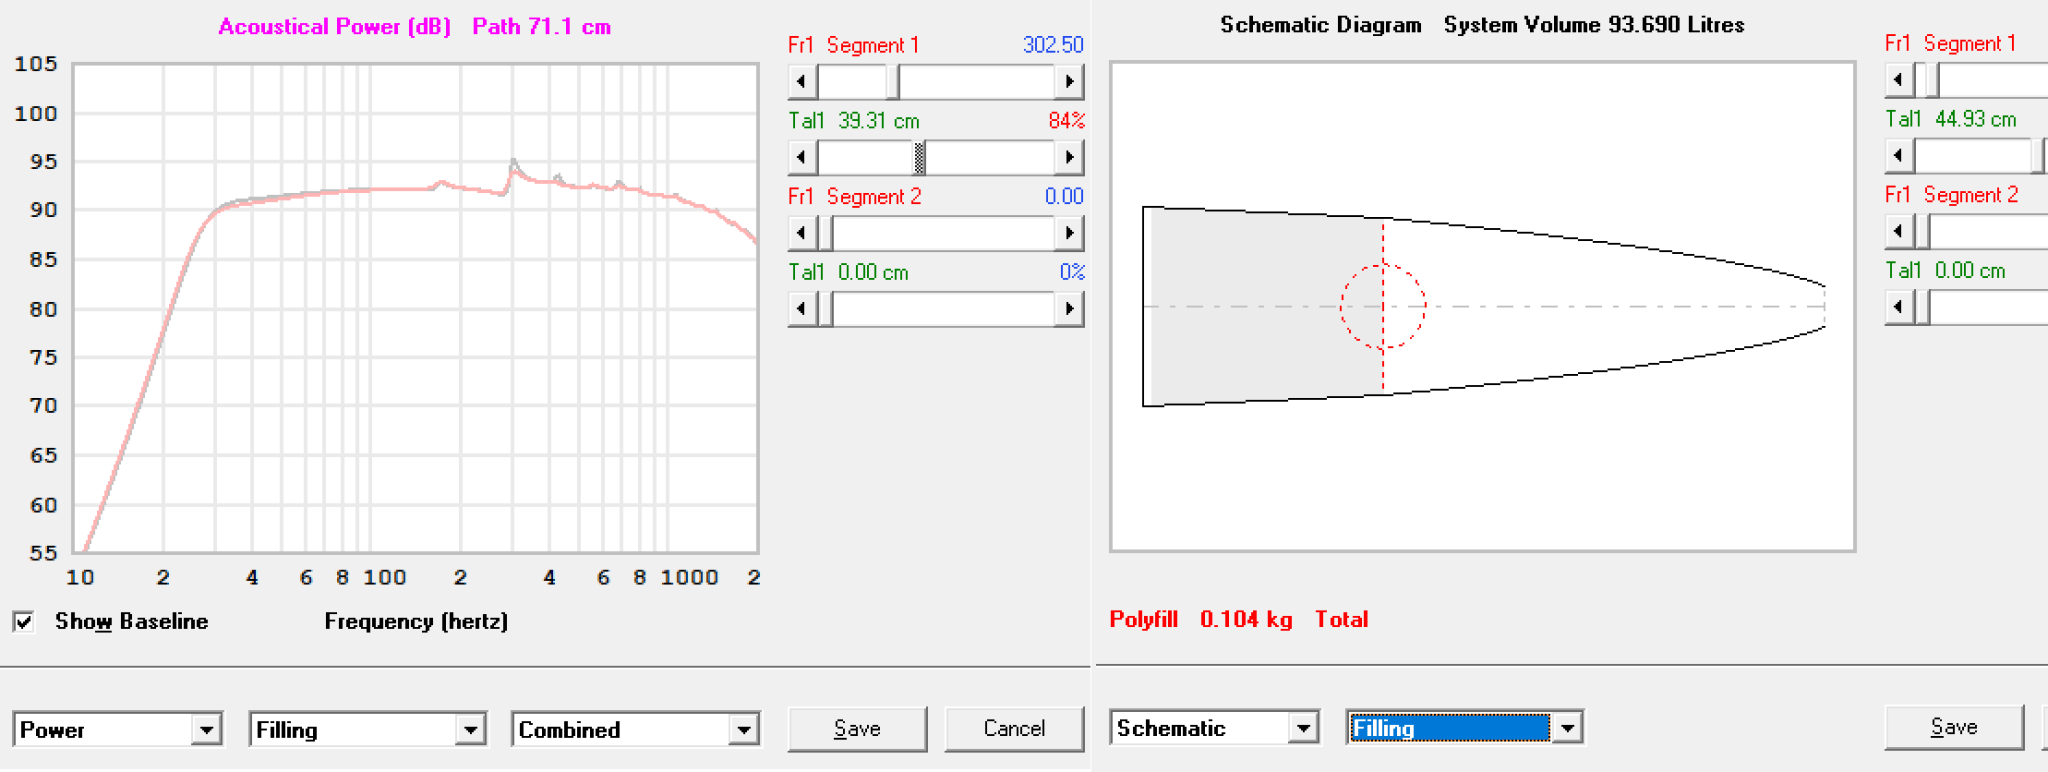The image size is (2048, 772).
Task: Click the 'System Volume 93.690 Litres' text
Action: click(1594, 25)
